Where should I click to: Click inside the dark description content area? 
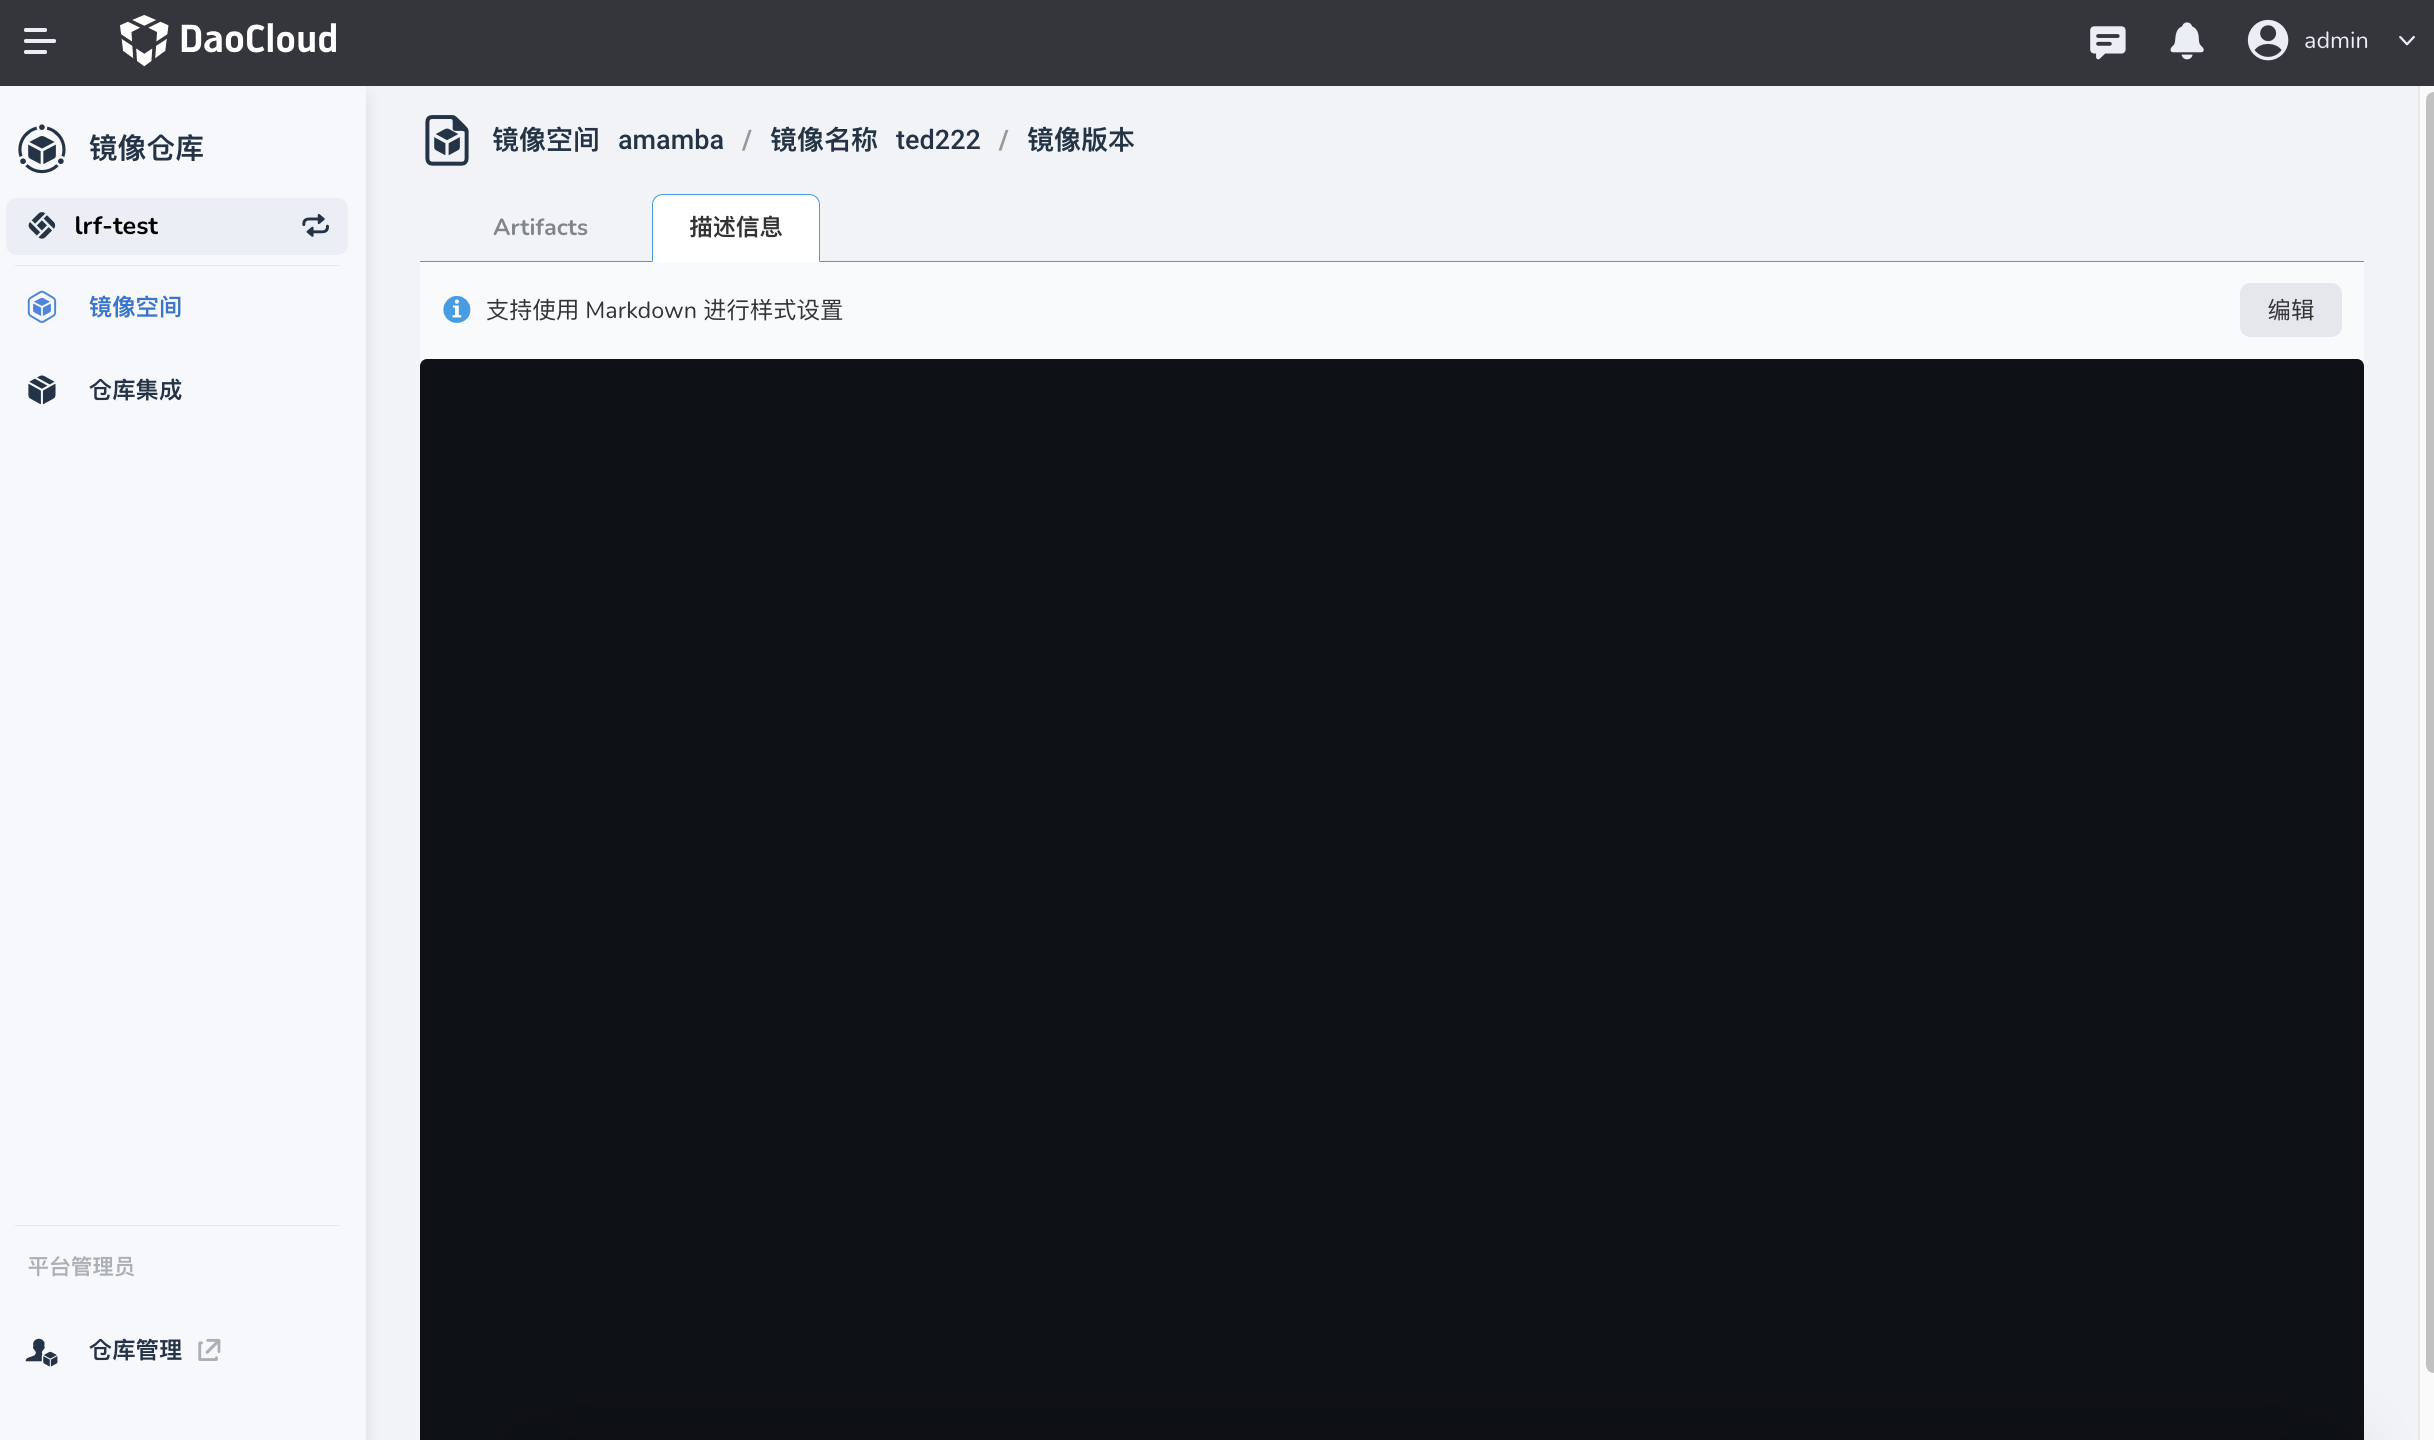(1392, 899)
